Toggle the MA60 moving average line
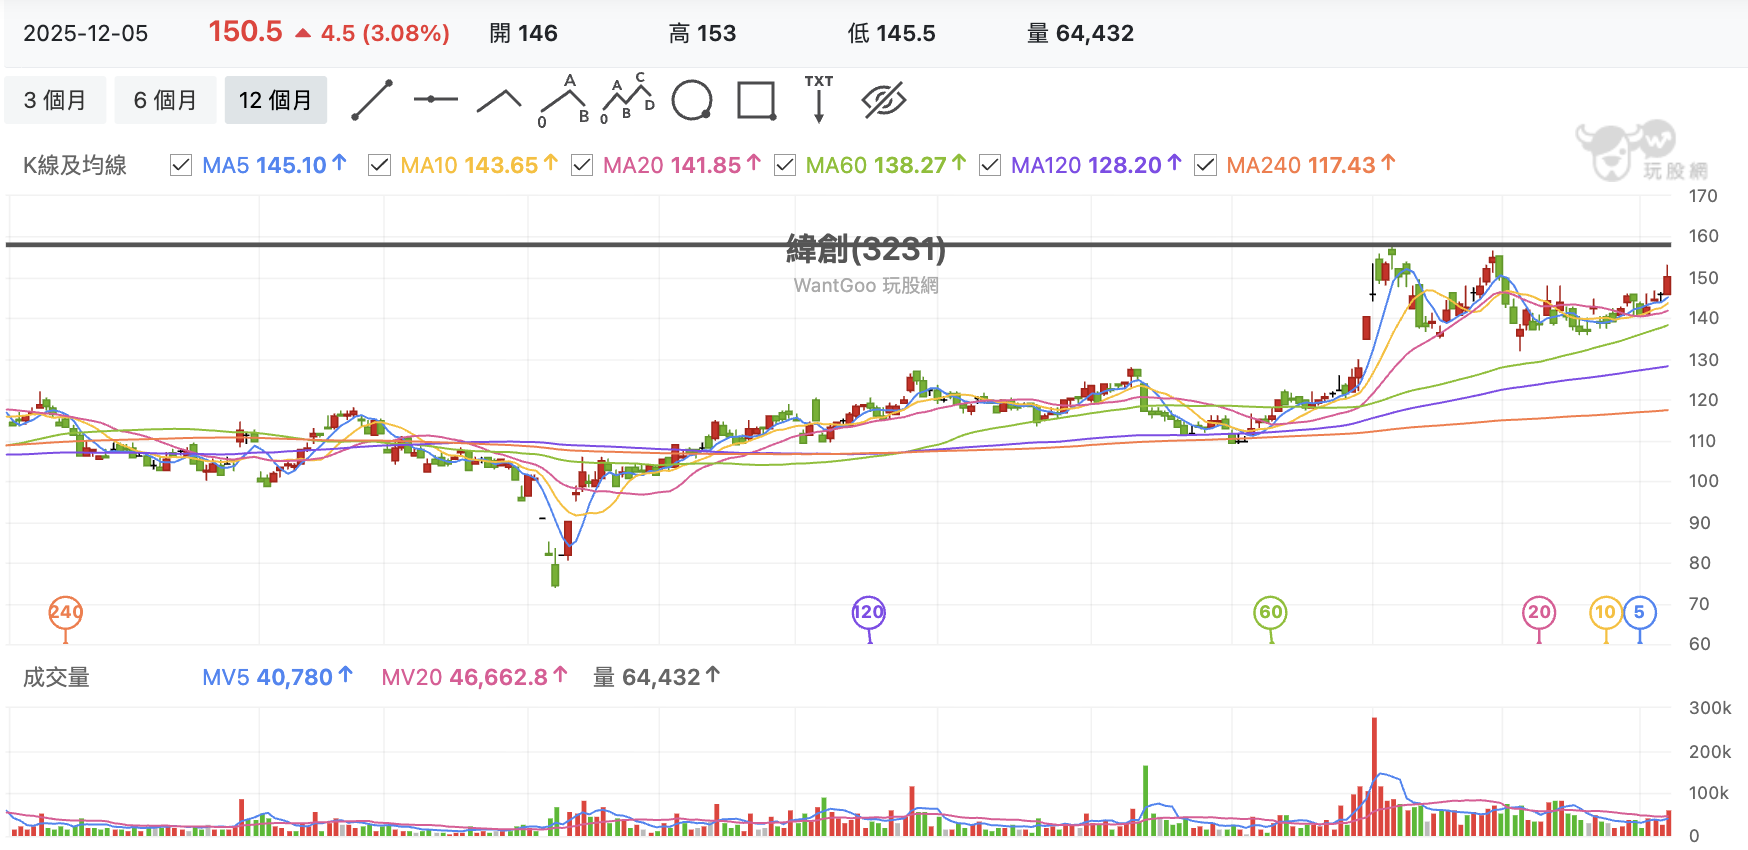The image size is (1748, 850). [x=785, y=165]
